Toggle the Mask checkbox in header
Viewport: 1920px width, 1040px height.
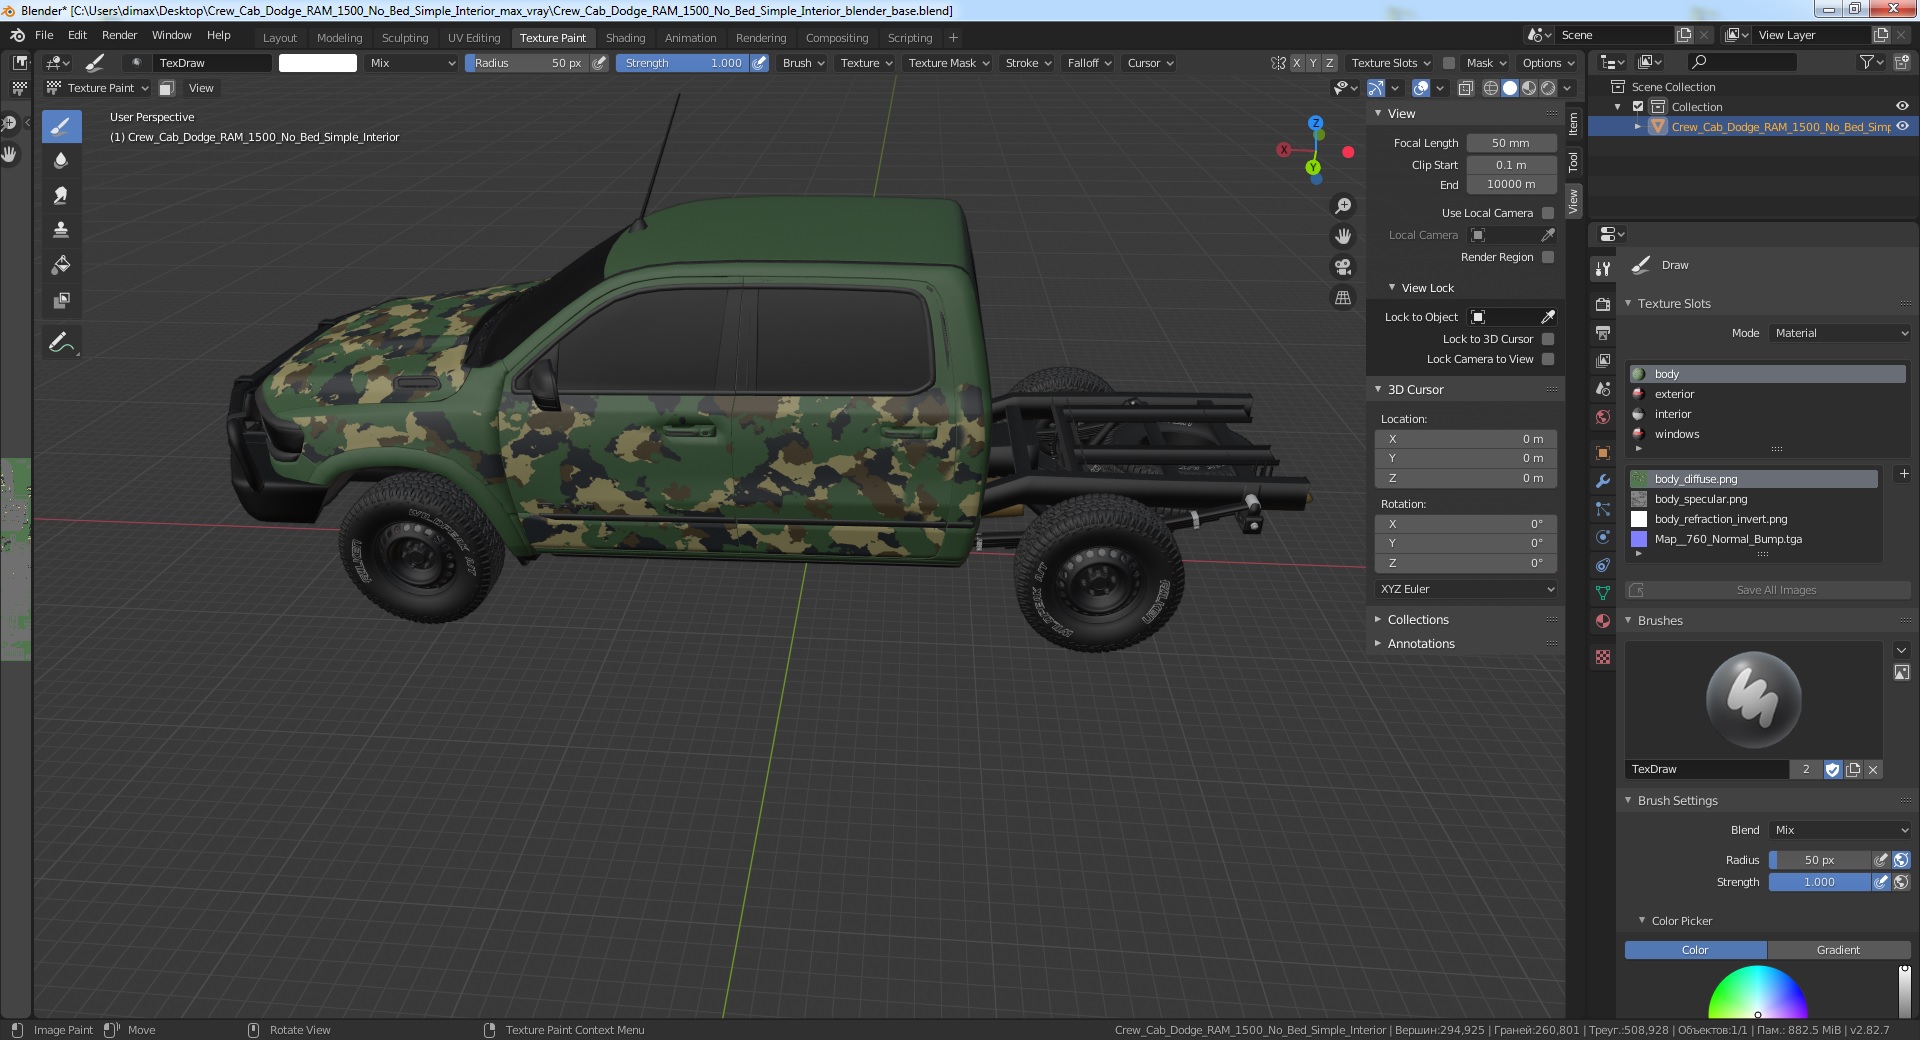point(1448,63)
